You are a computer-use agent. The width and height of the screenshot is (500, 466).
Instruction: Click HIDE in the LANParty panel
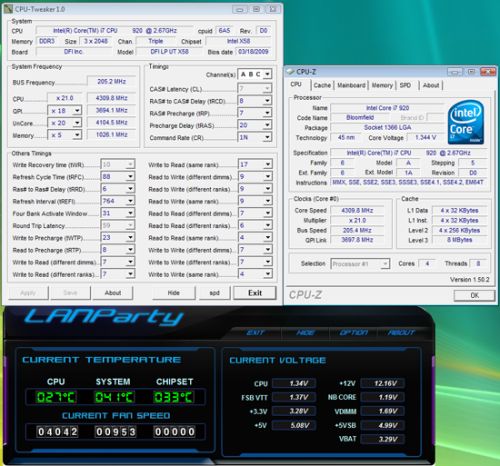tap(305, 332)
